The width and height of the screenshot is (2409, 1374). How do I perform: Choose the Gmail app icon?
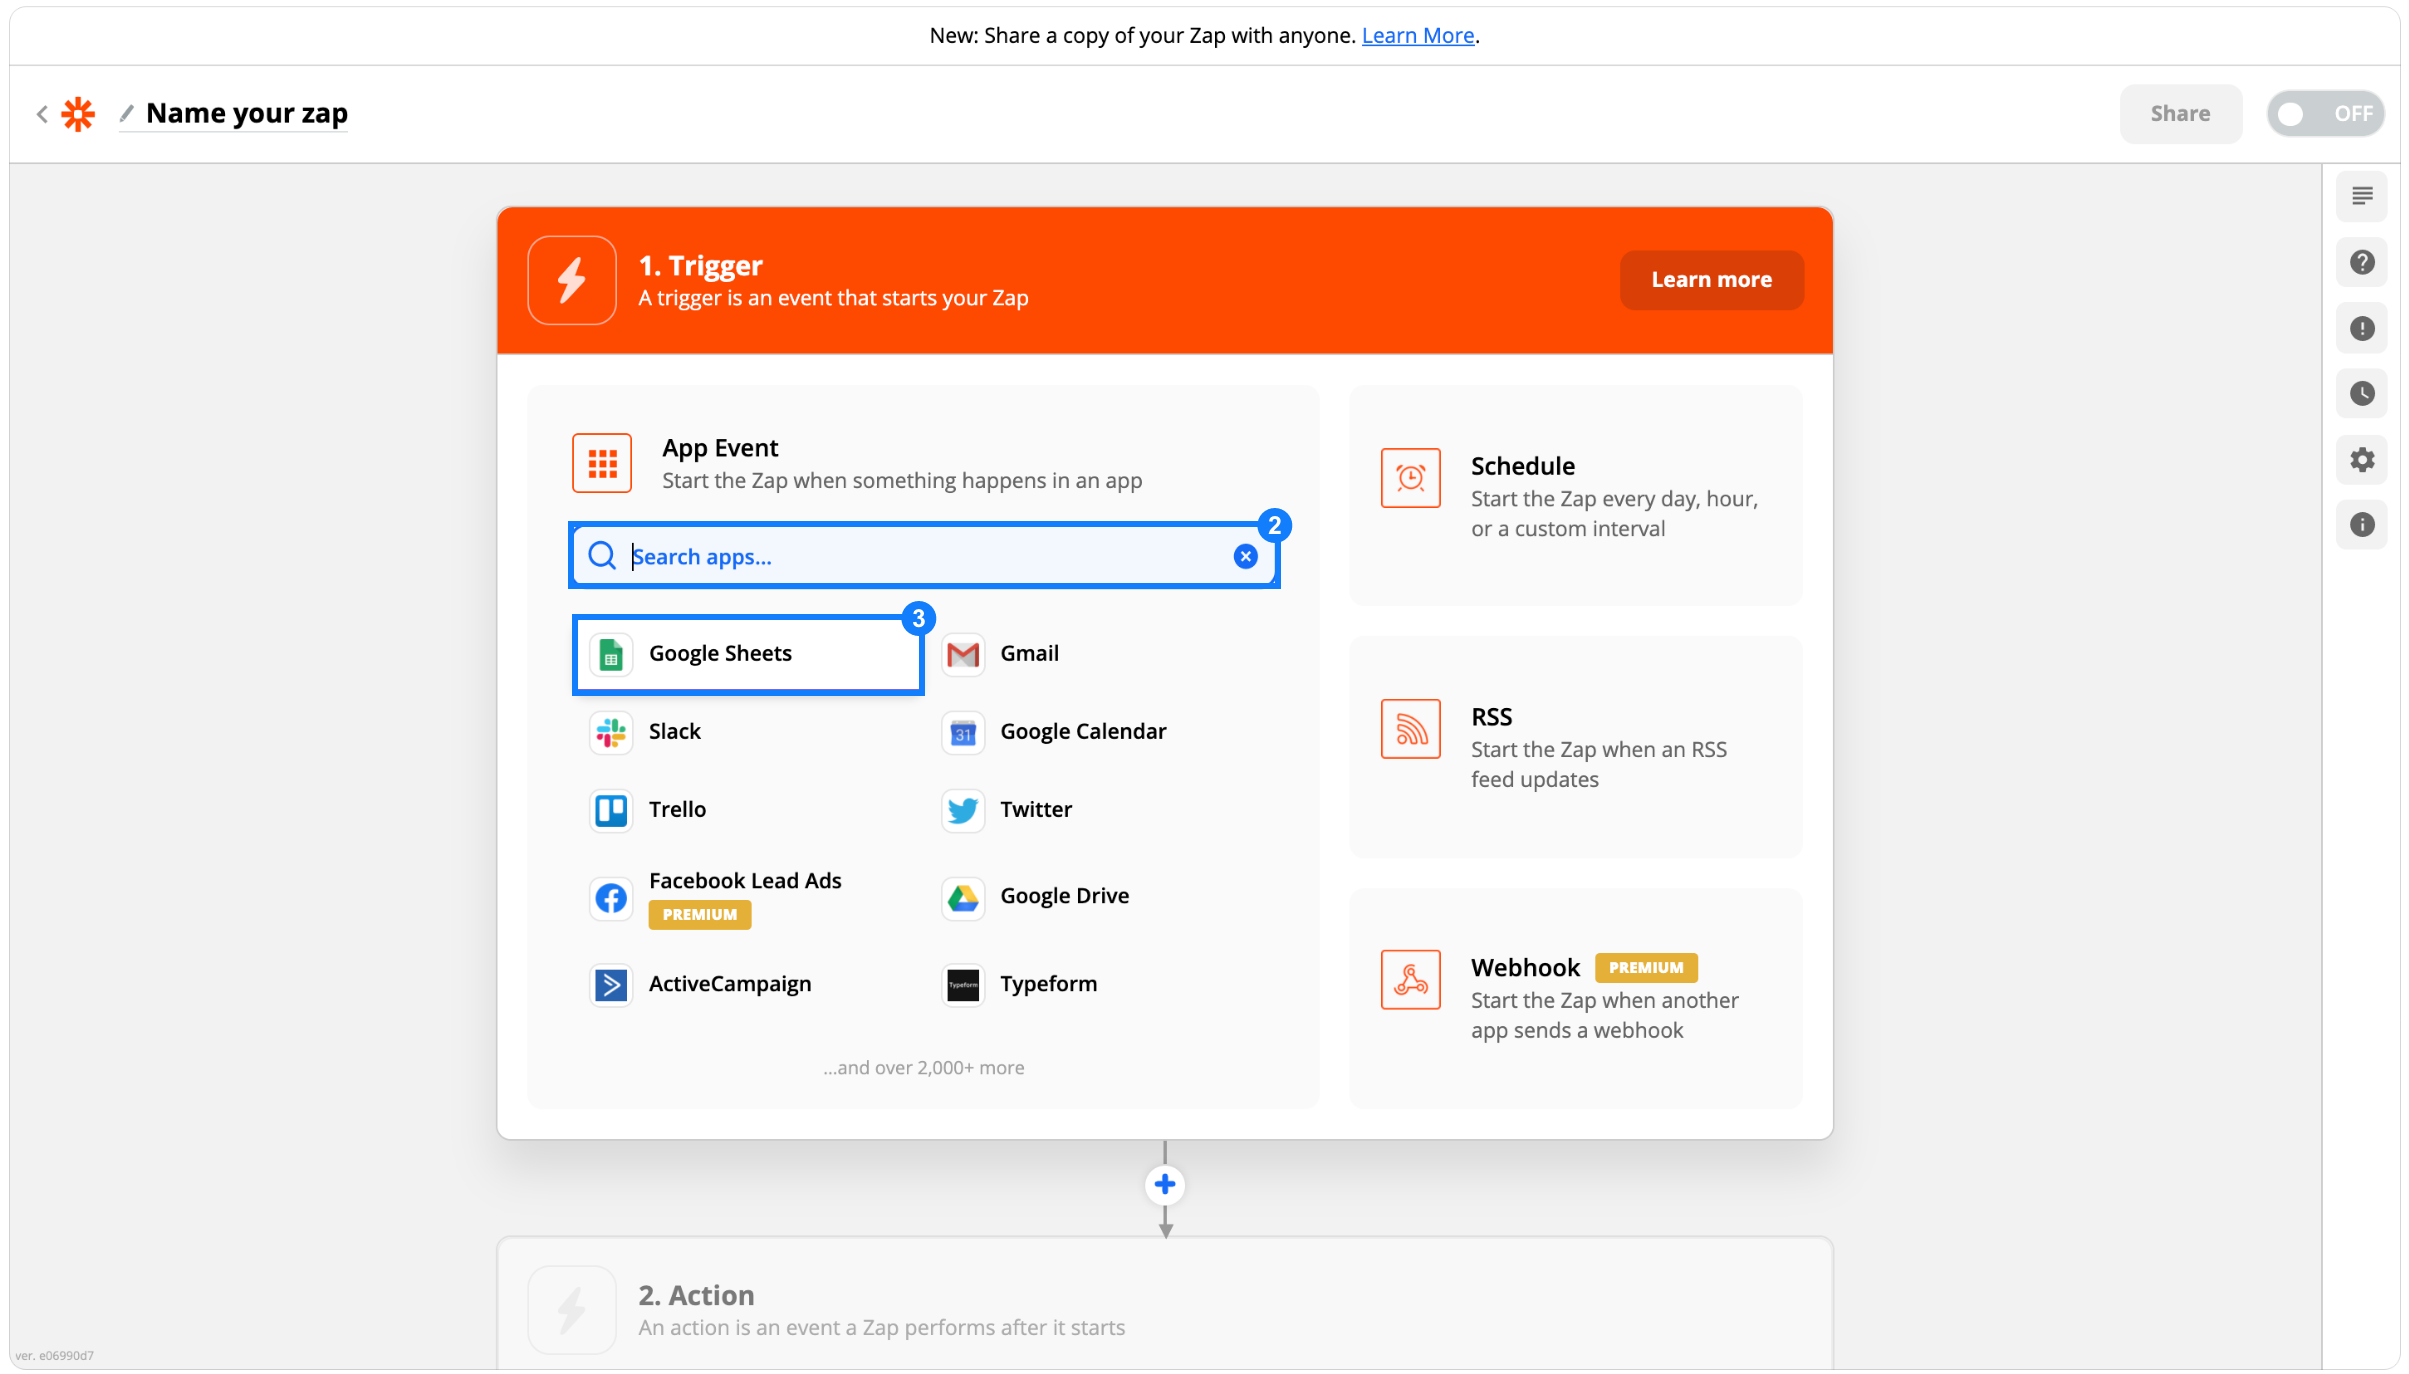(963, 654)
